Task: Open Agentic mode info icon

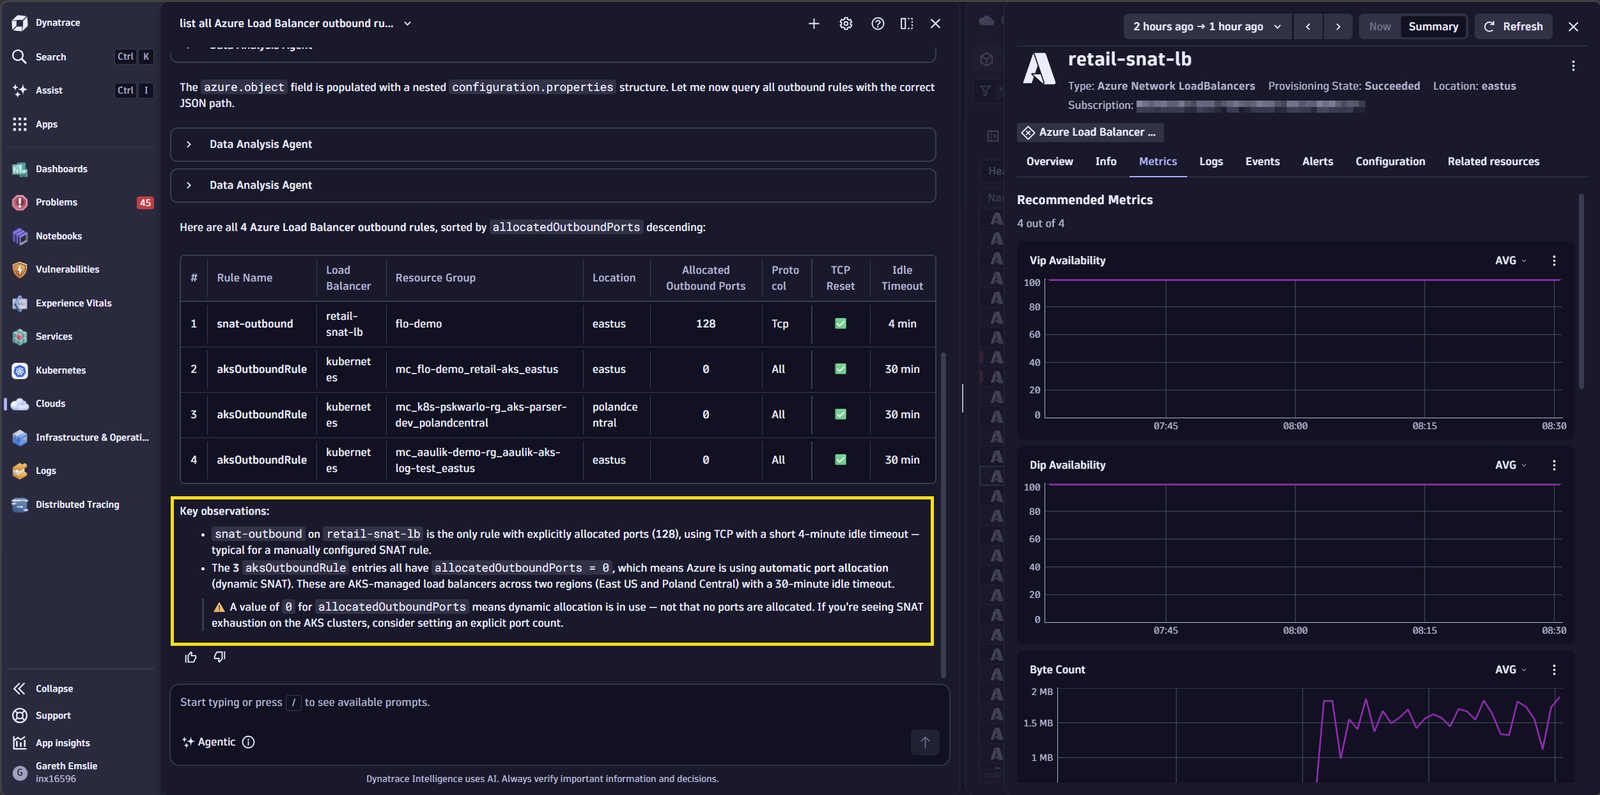Action: [249, 742]
